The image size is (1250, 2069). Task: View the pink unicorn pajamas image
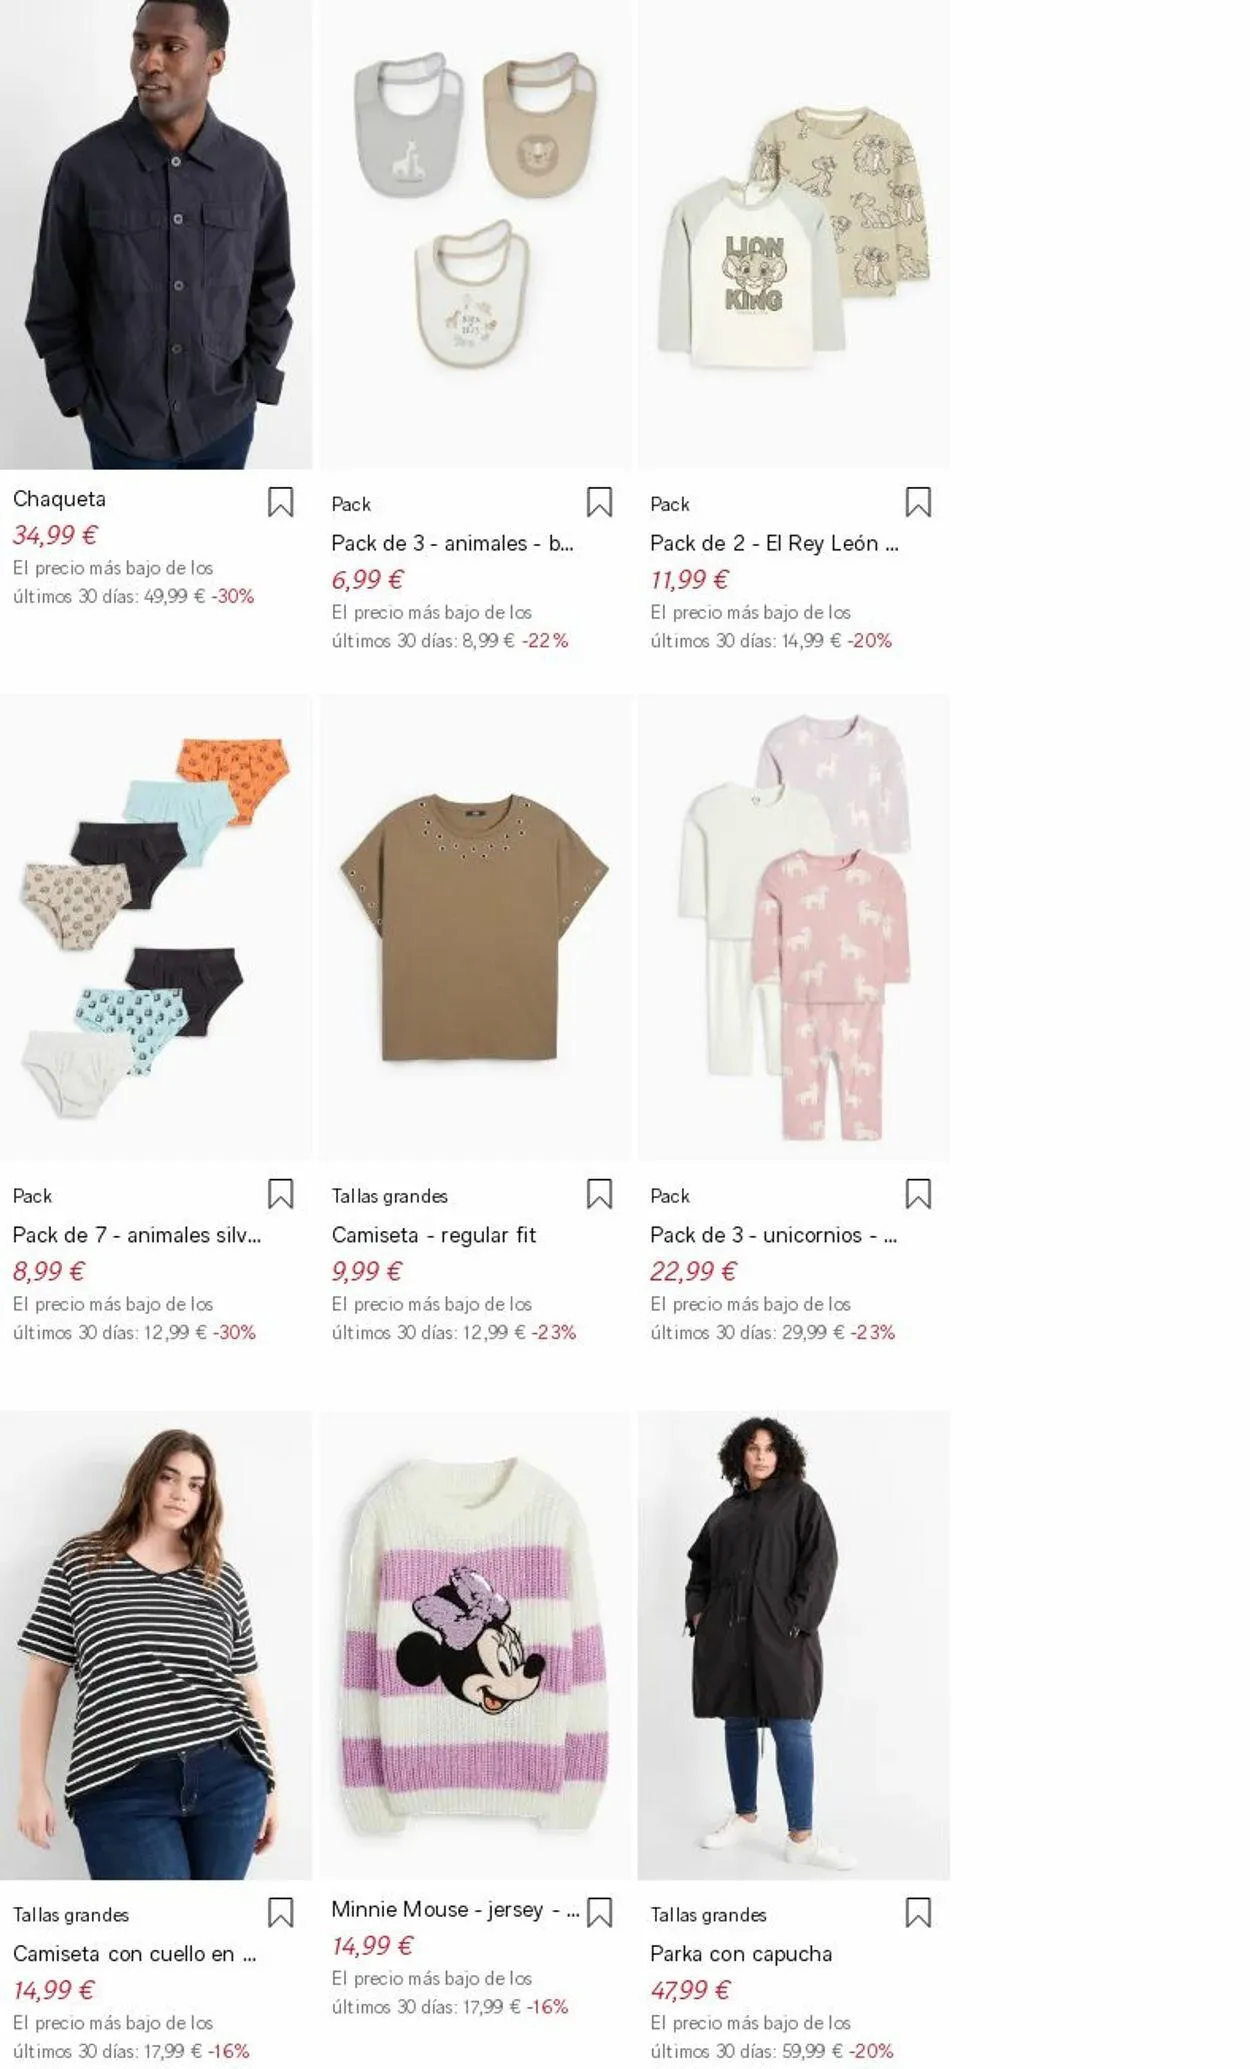794,928
